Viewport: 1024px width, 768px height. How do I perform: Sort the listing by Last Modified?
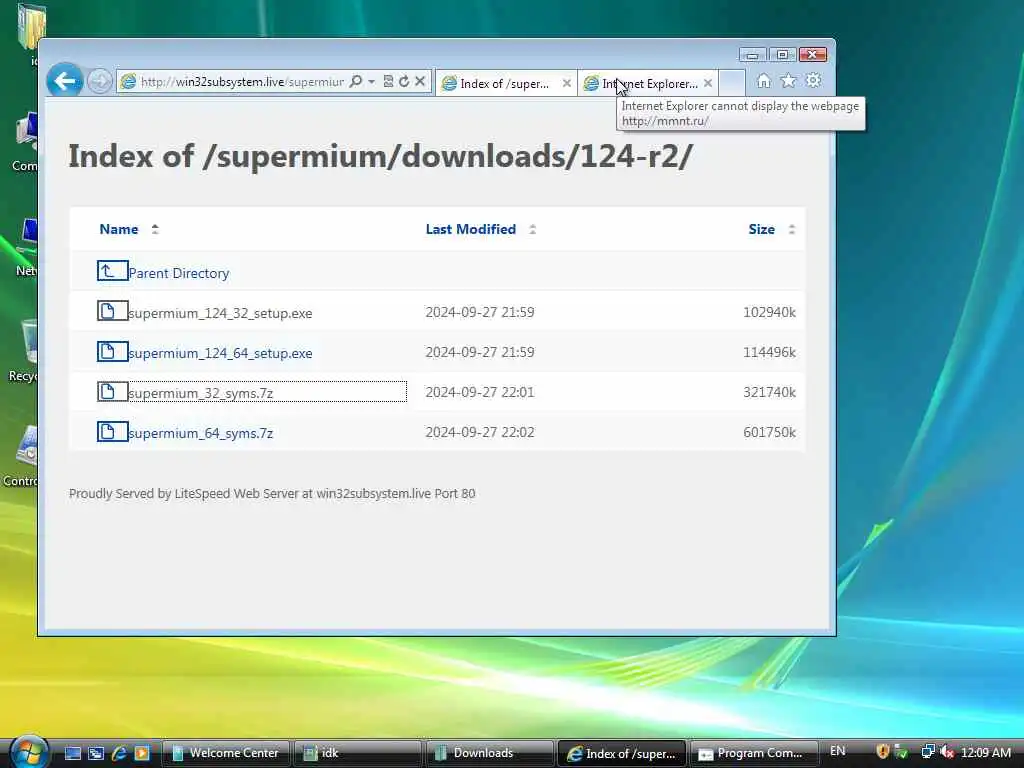pos(471,229)
